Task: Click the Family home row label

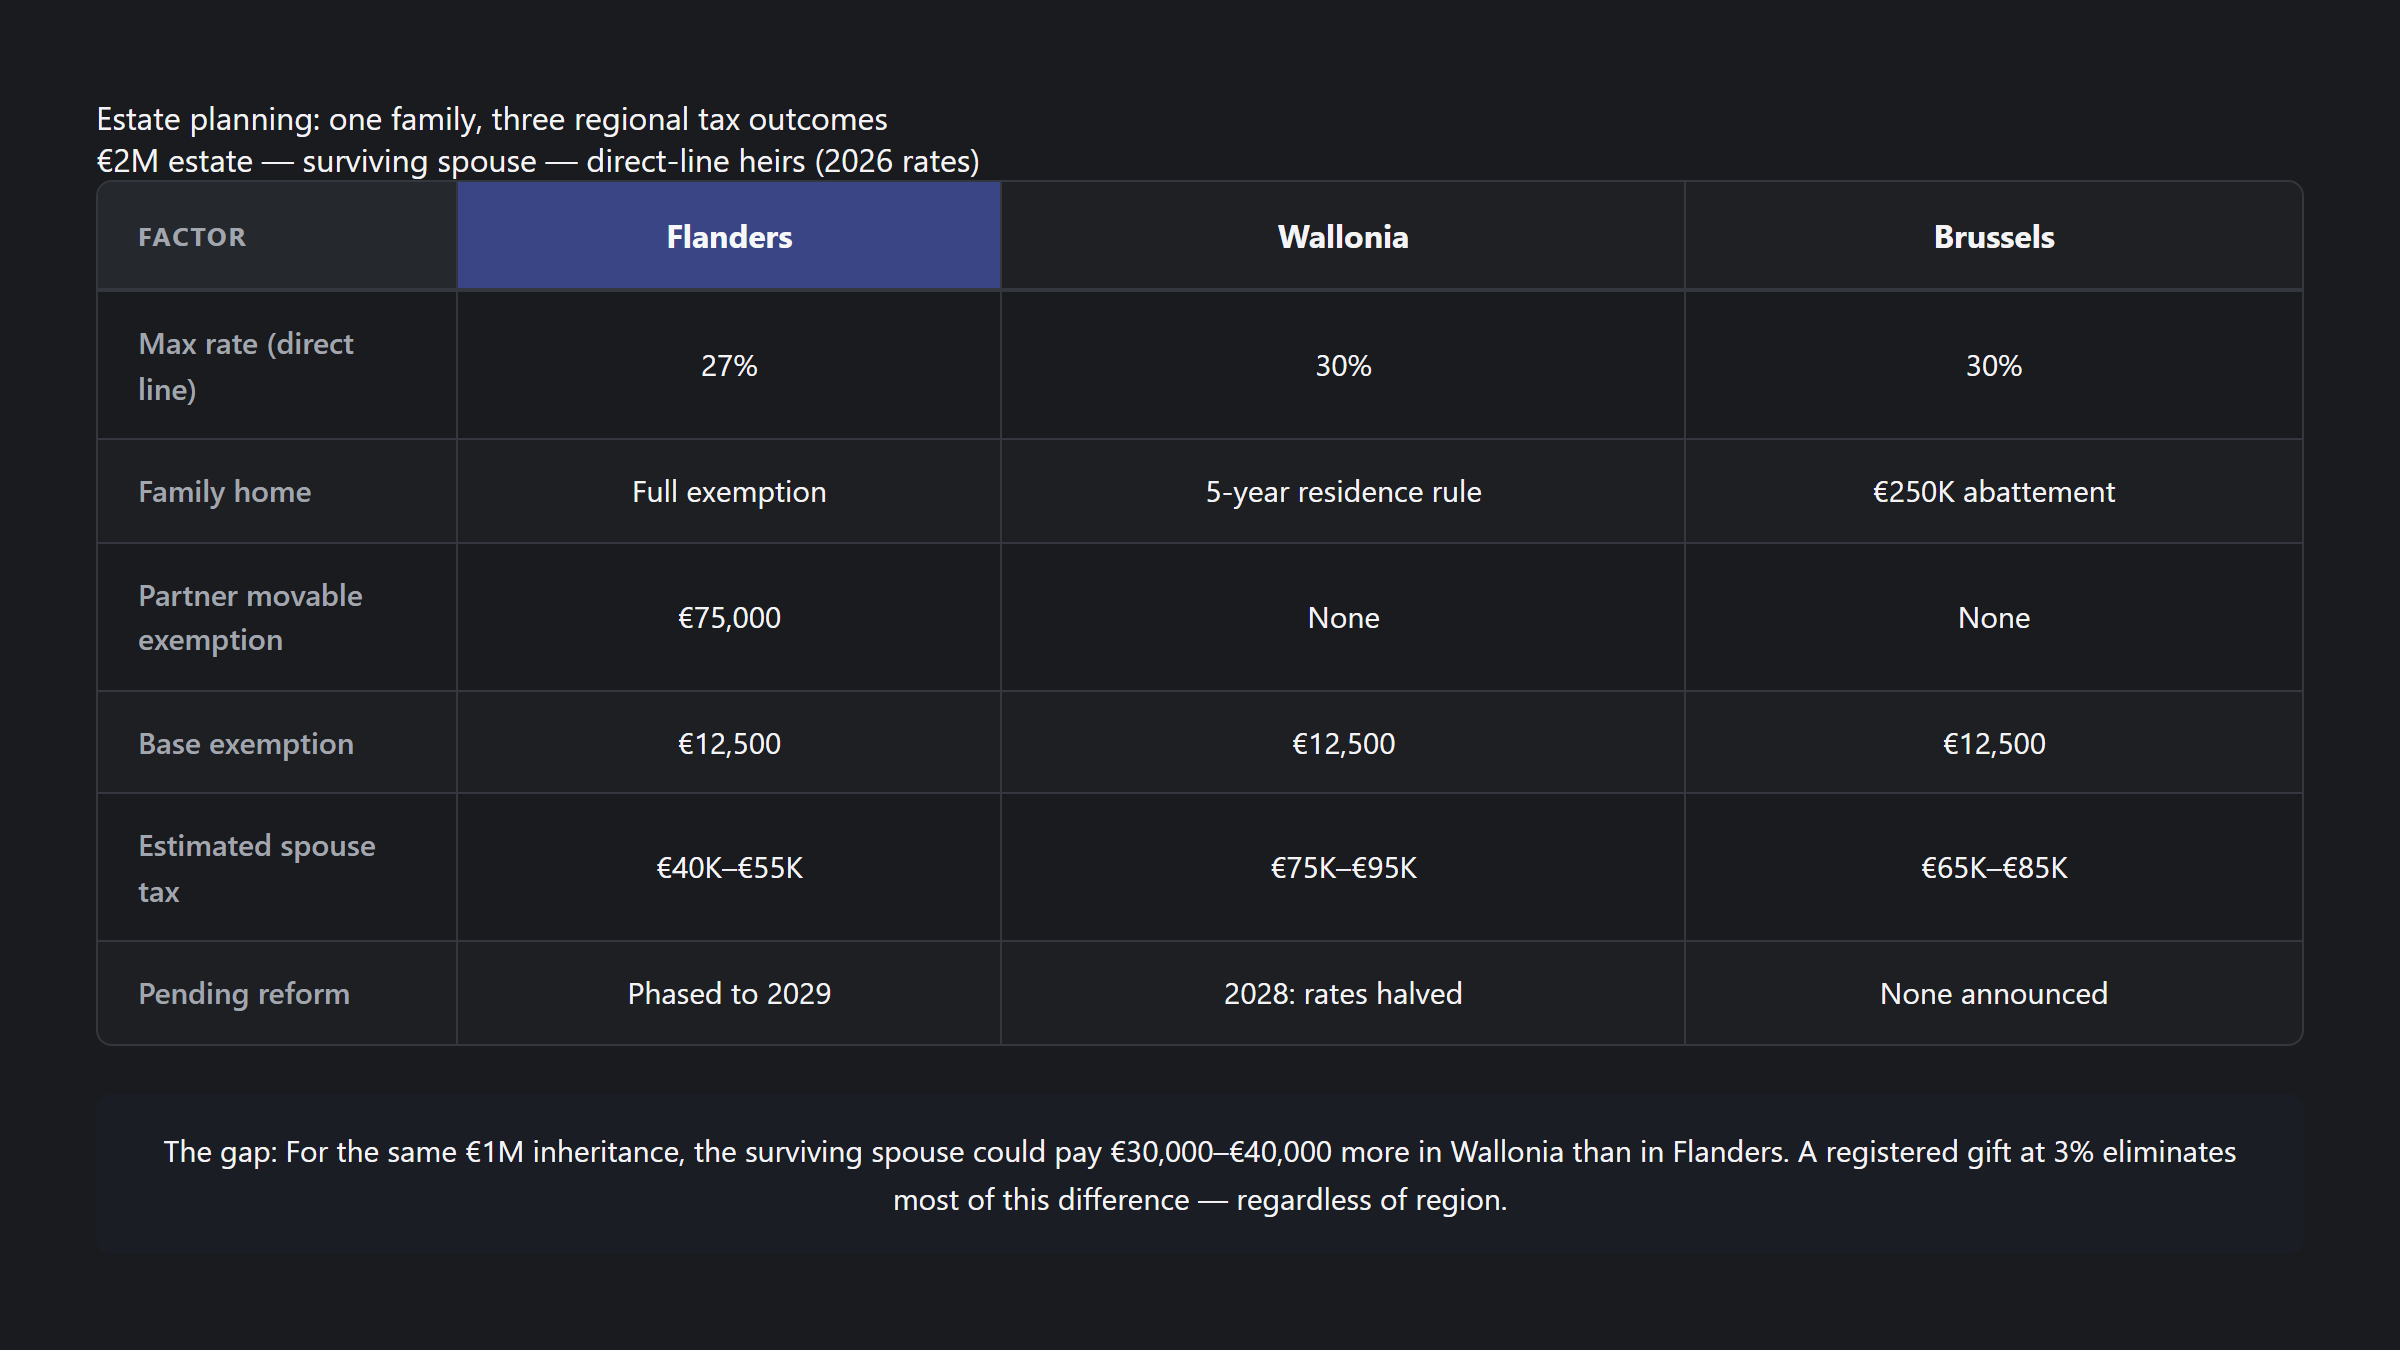Action: click(x=225, y=492)
